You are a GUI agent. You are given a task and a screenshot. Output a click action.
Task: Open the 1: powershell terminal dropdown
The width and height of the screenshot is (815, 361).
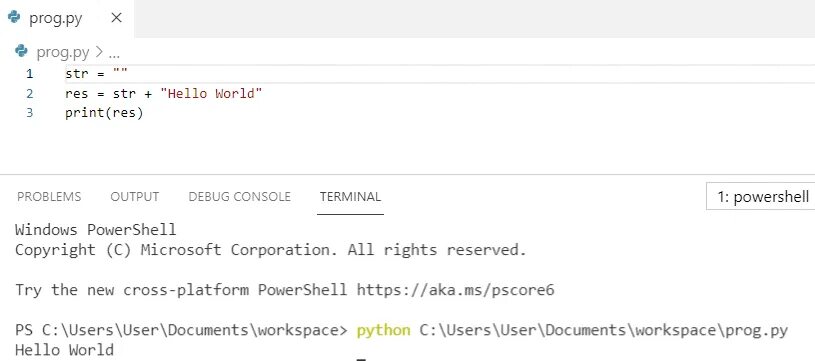(760, 196)
